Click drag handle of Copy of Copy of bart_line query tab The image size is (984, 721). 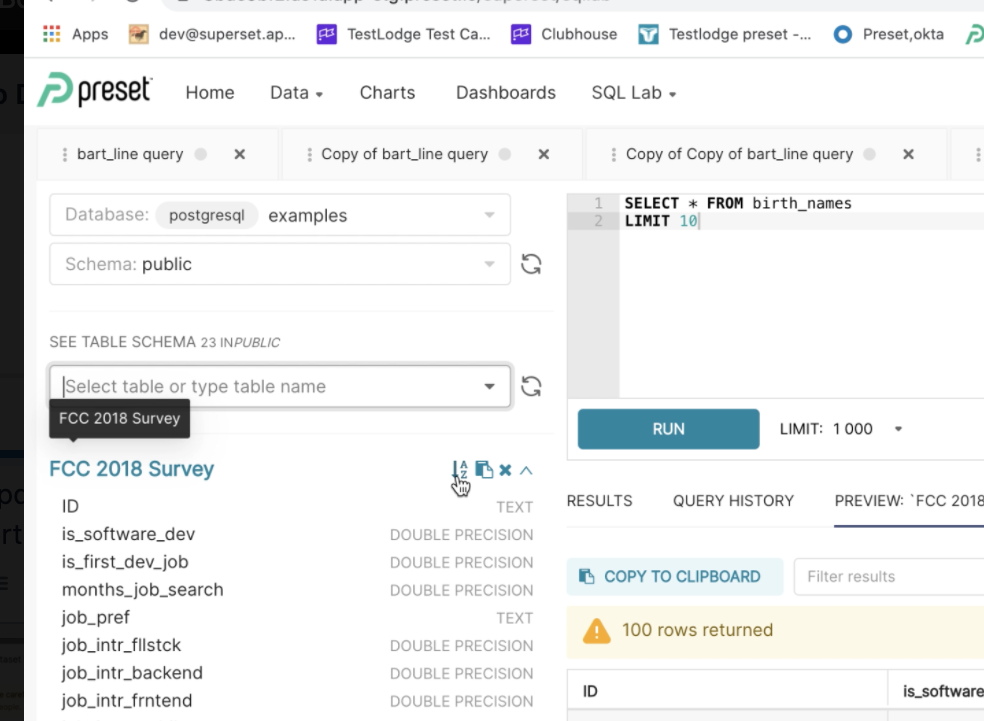pyautogui.click(x=614, y=155)
